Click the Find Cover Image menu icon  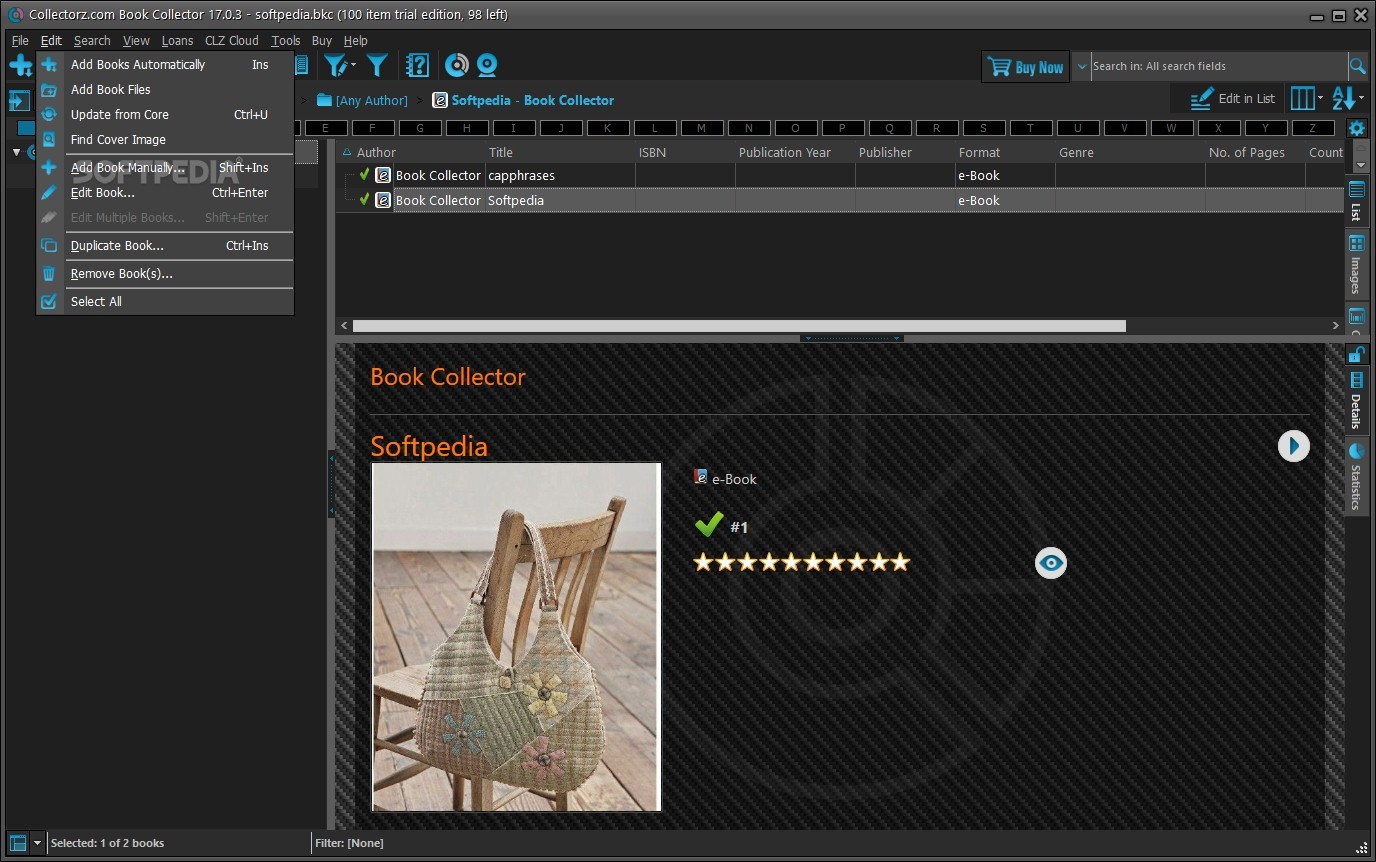pos(48,139)
